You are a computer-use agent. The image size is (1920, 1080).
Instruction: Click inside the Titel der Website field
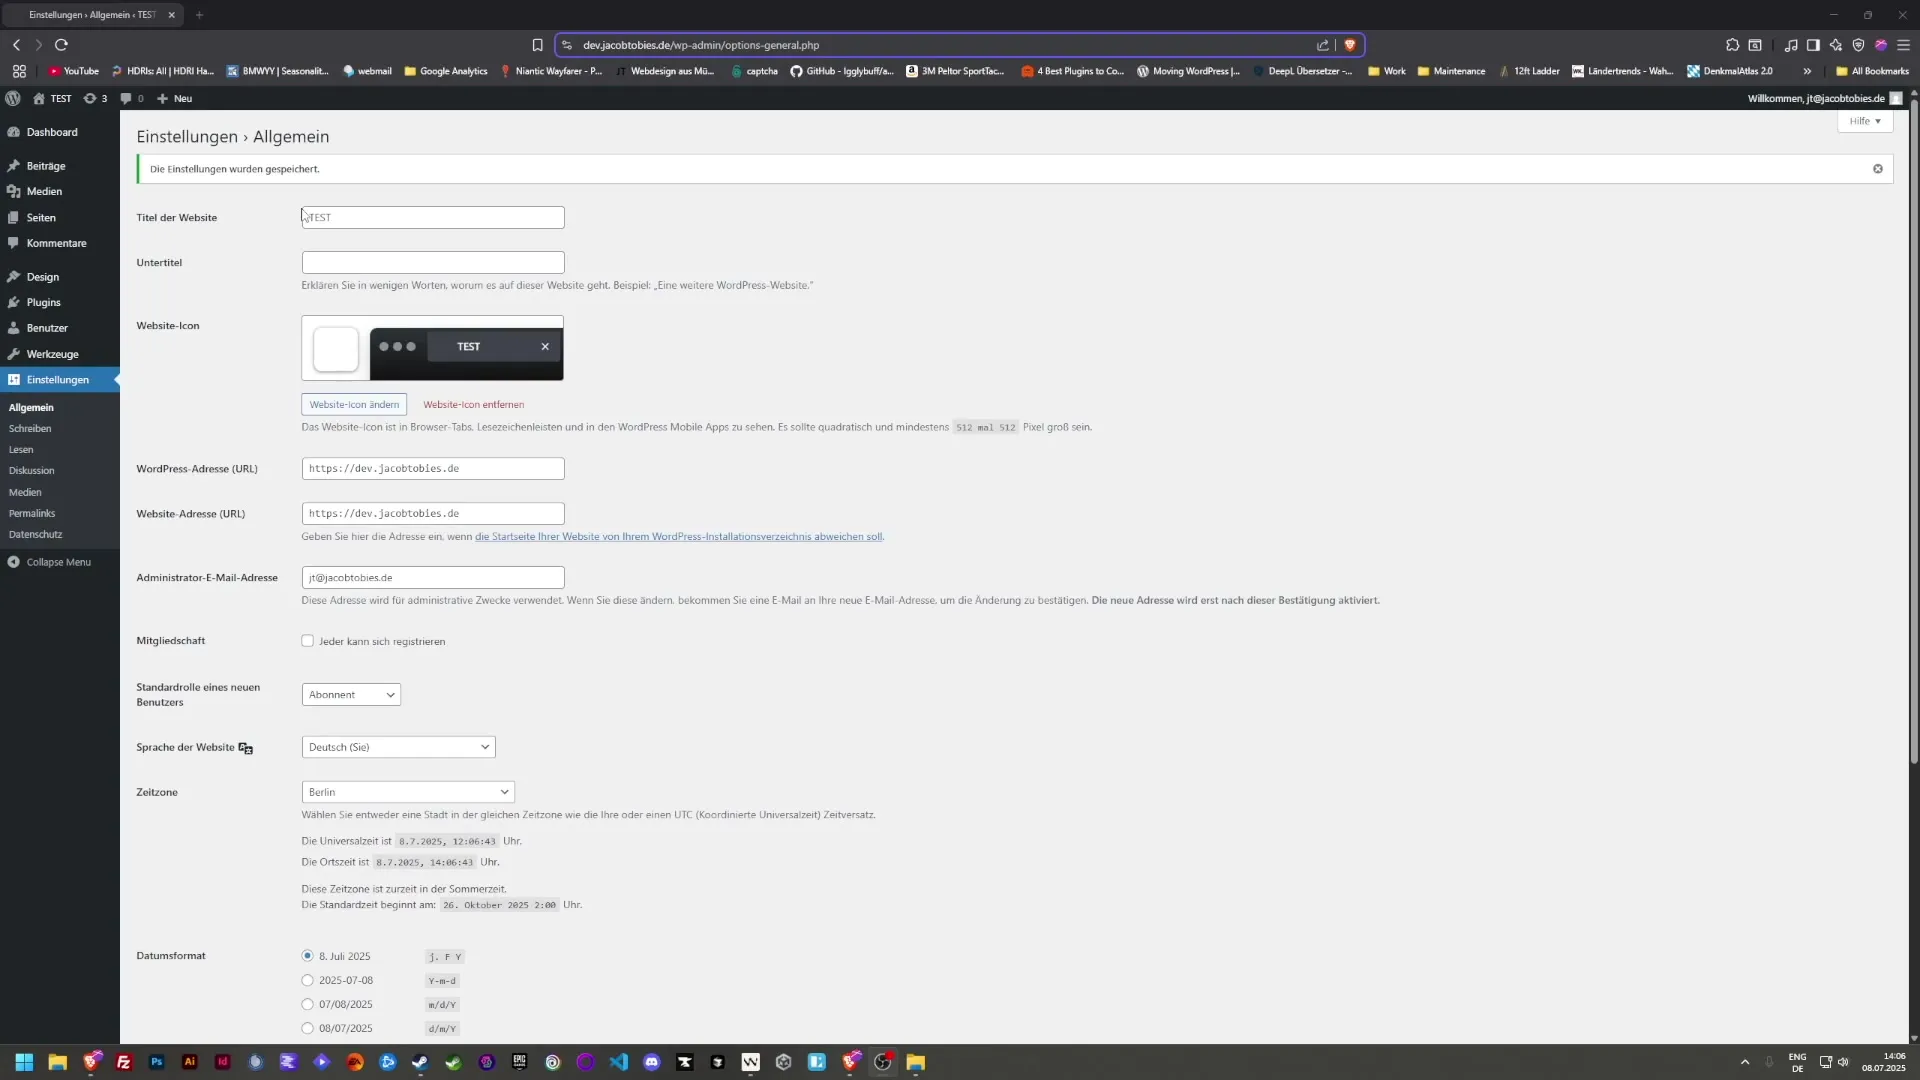click(432, 217)
